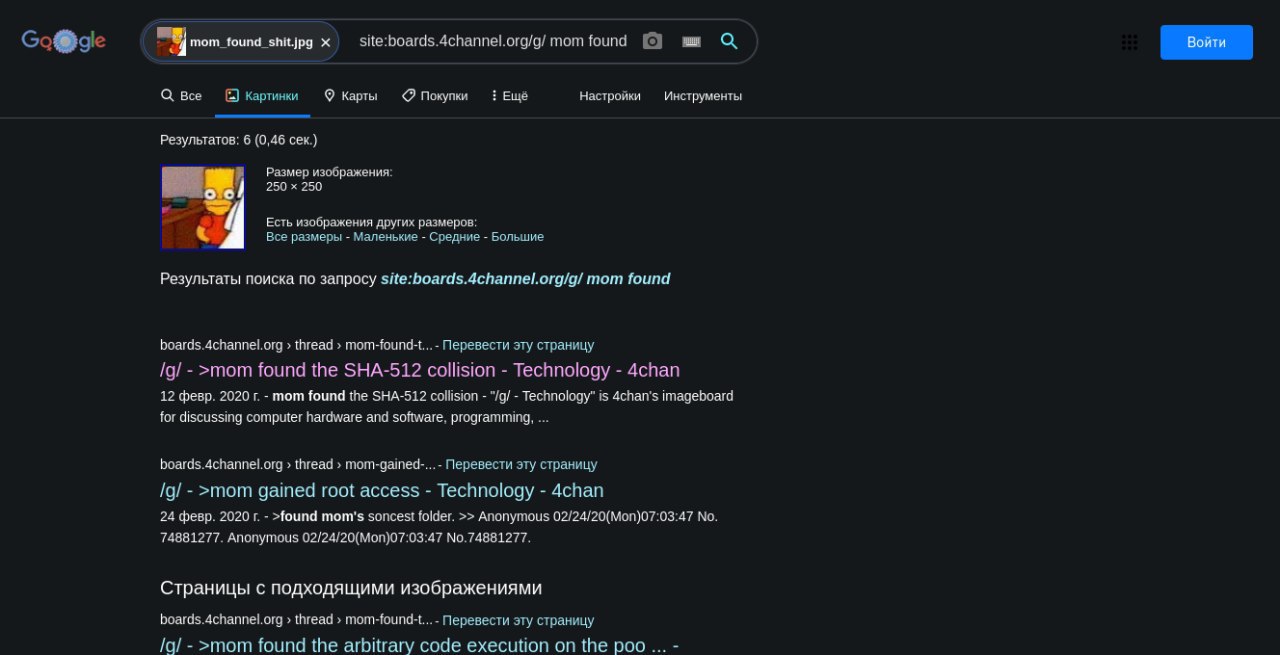Open Инструменты search tools
The image size is (1280, 655).
703,96
